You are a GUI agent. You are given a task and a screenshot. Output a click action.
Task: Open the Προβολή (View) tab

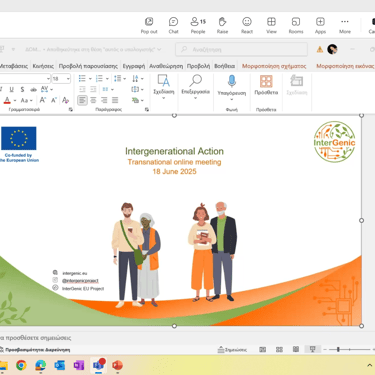point(198,66)
